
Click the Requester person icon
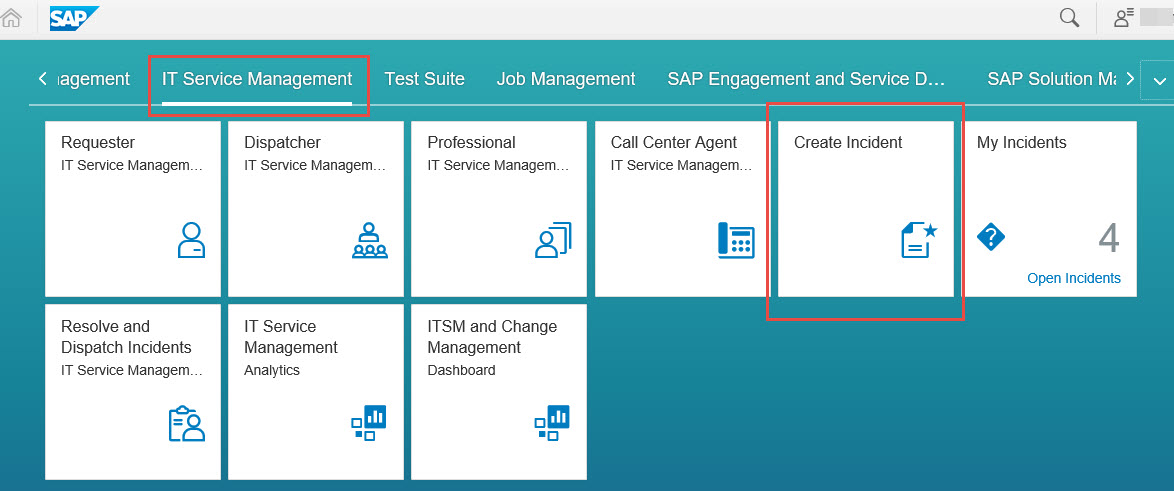tap(192, 240)
